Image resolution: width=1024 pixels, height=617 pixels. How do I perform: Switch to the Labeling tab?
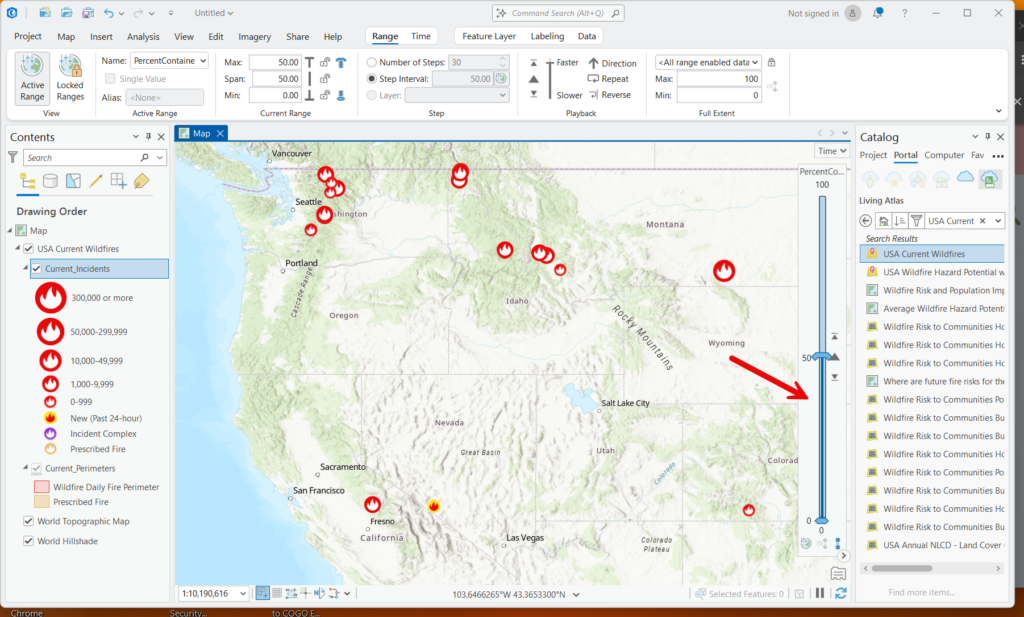[547, 37]
